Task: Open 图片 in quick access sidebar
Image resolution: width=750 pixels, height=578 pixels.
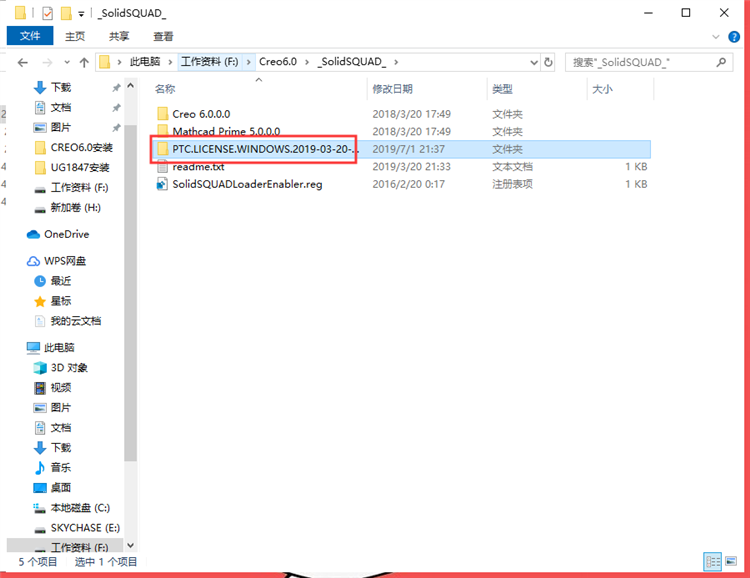Action: point(61,128)
